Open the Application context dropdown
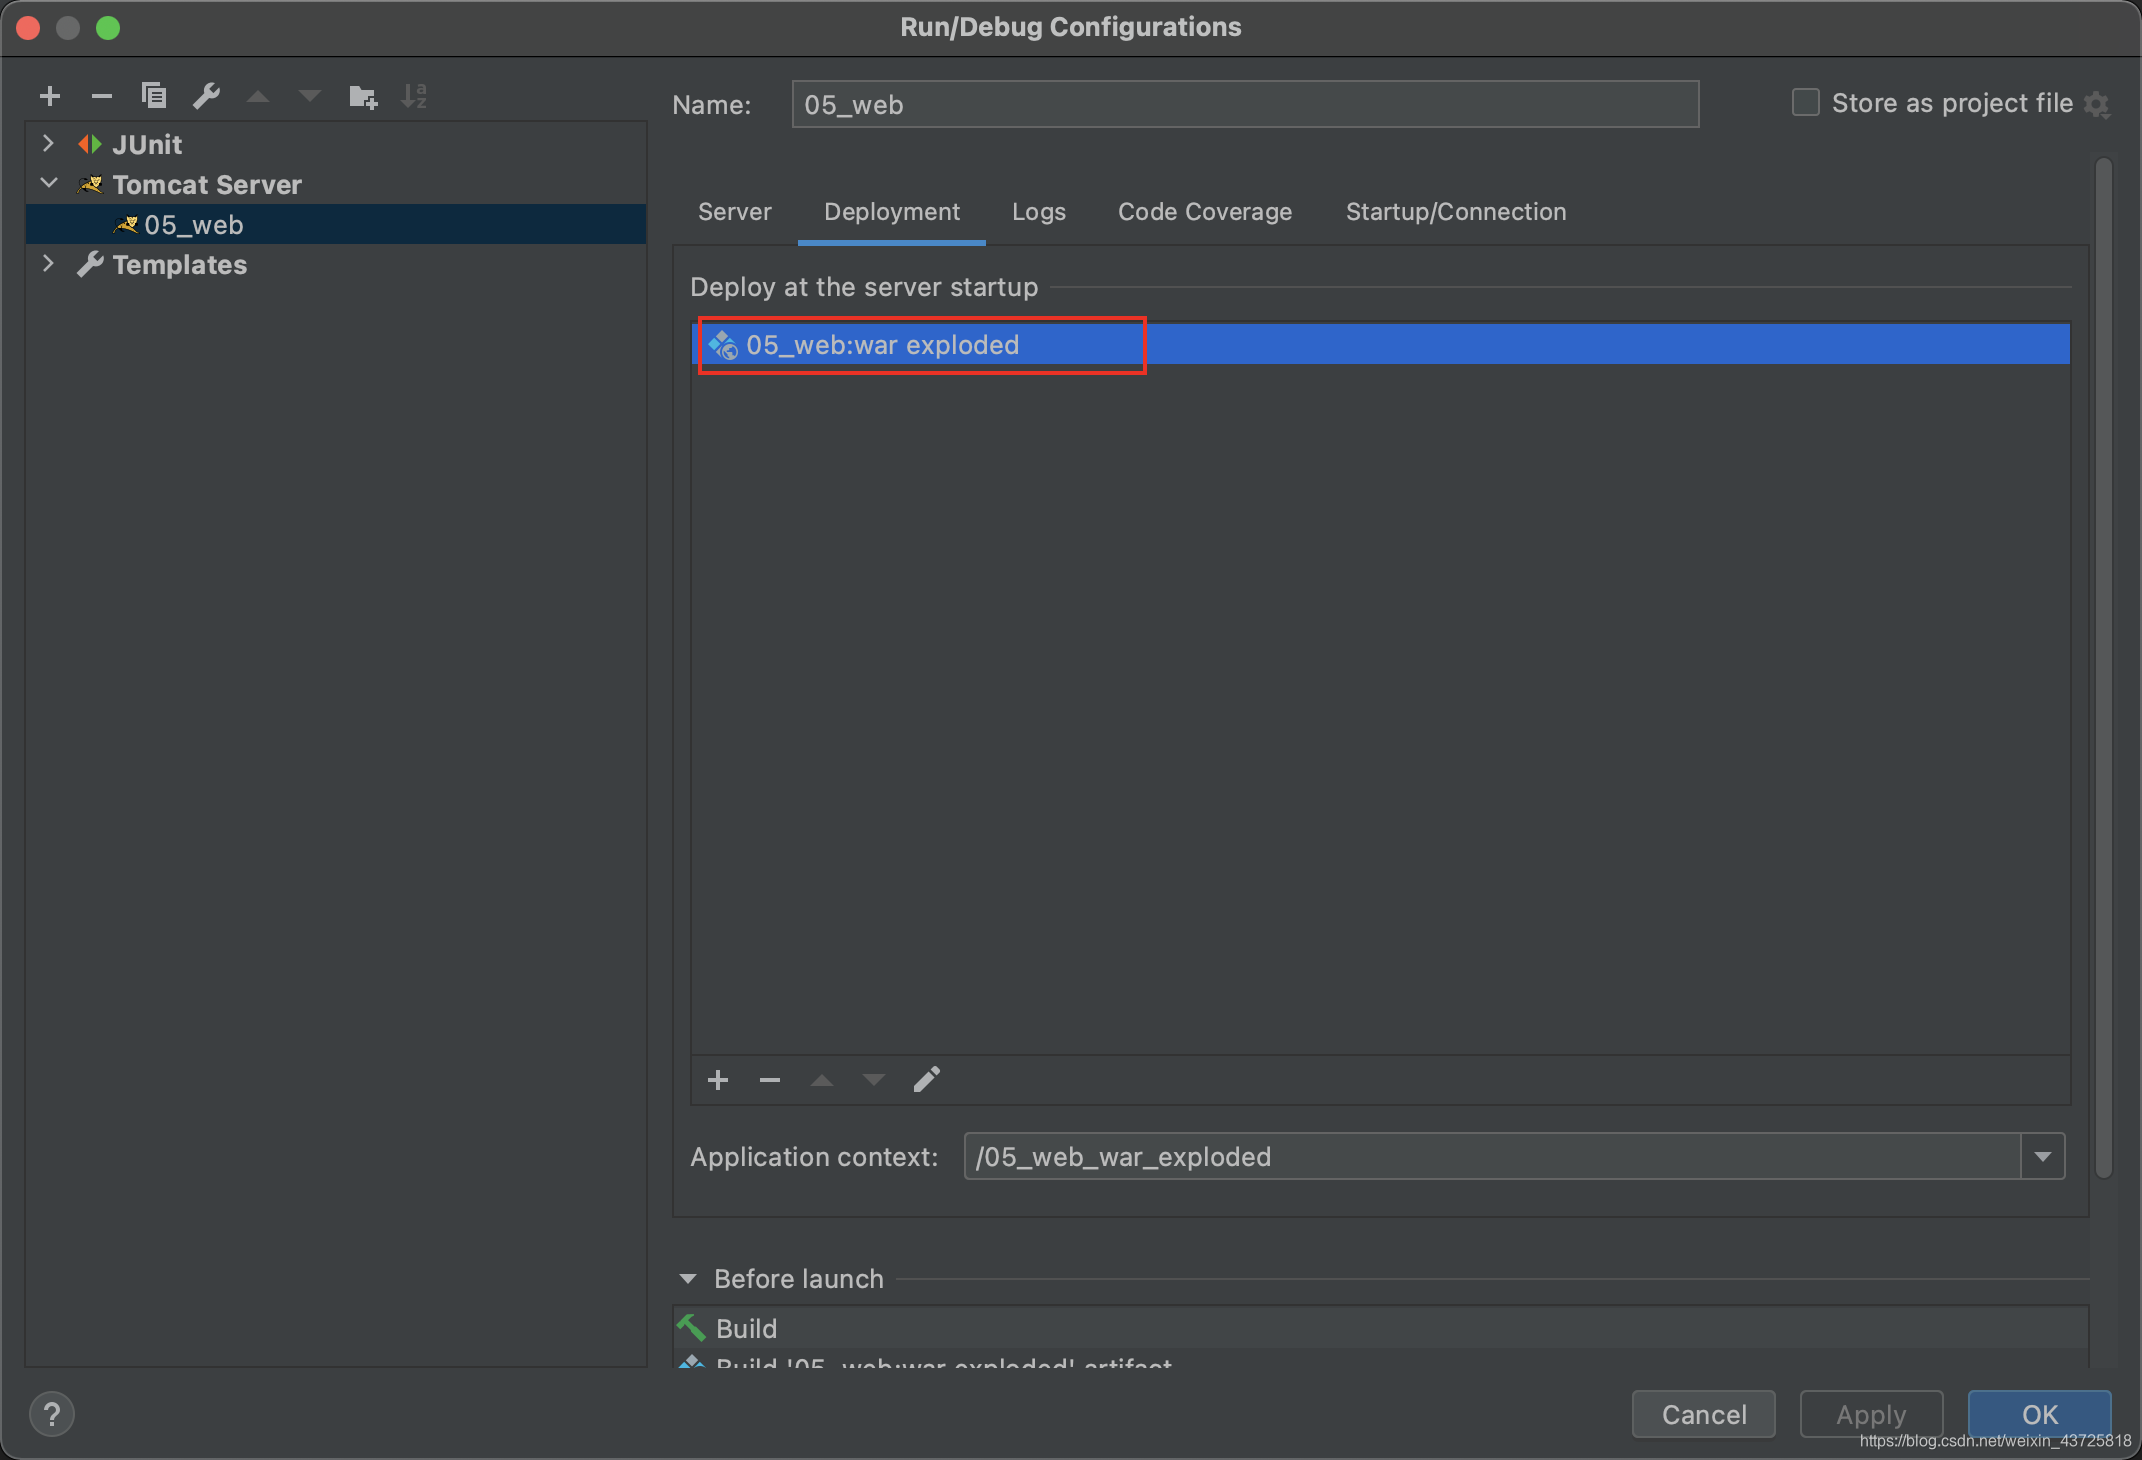Image resolution: width=2142 pixels, height=1460 pixels. 2043,1157
